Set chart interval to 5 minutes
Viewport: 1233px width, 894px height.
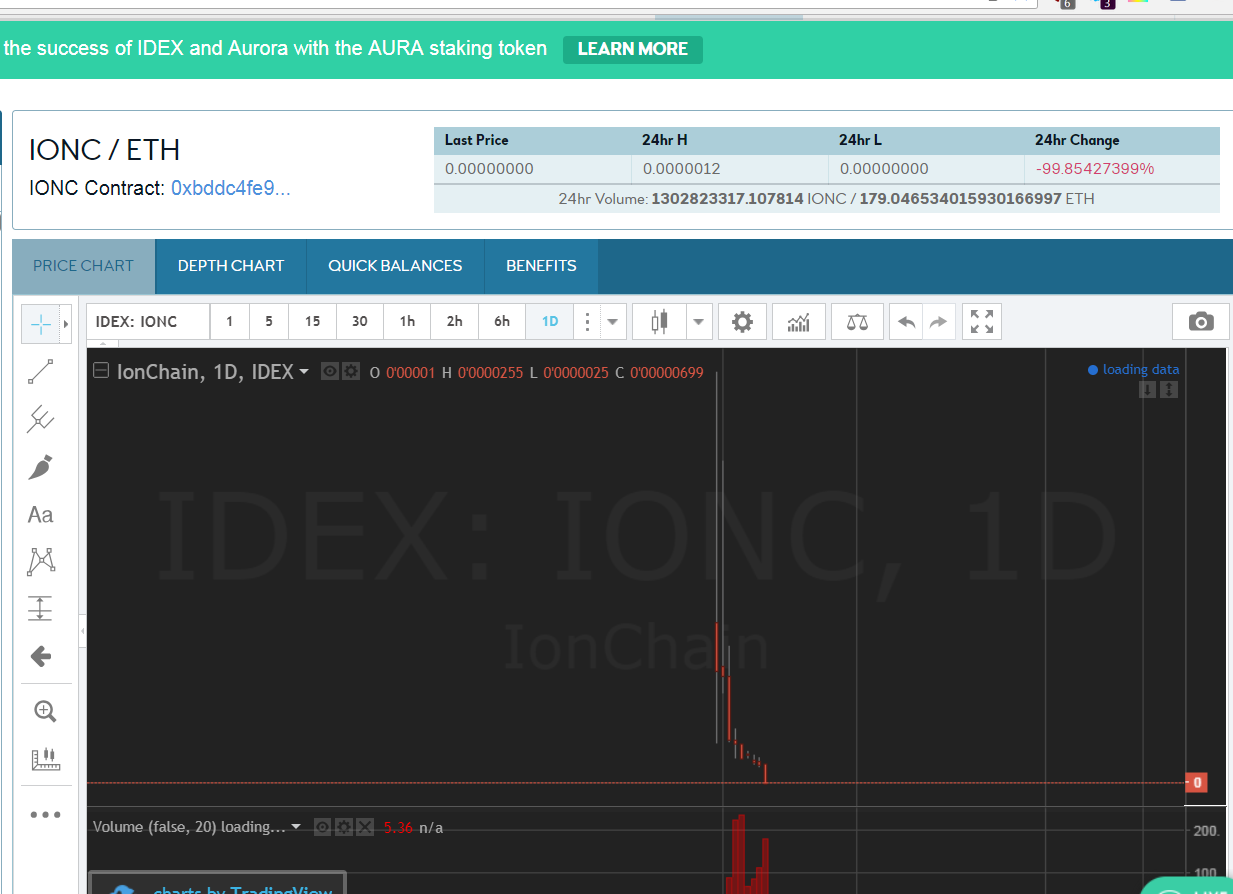(x=269, y=322)
